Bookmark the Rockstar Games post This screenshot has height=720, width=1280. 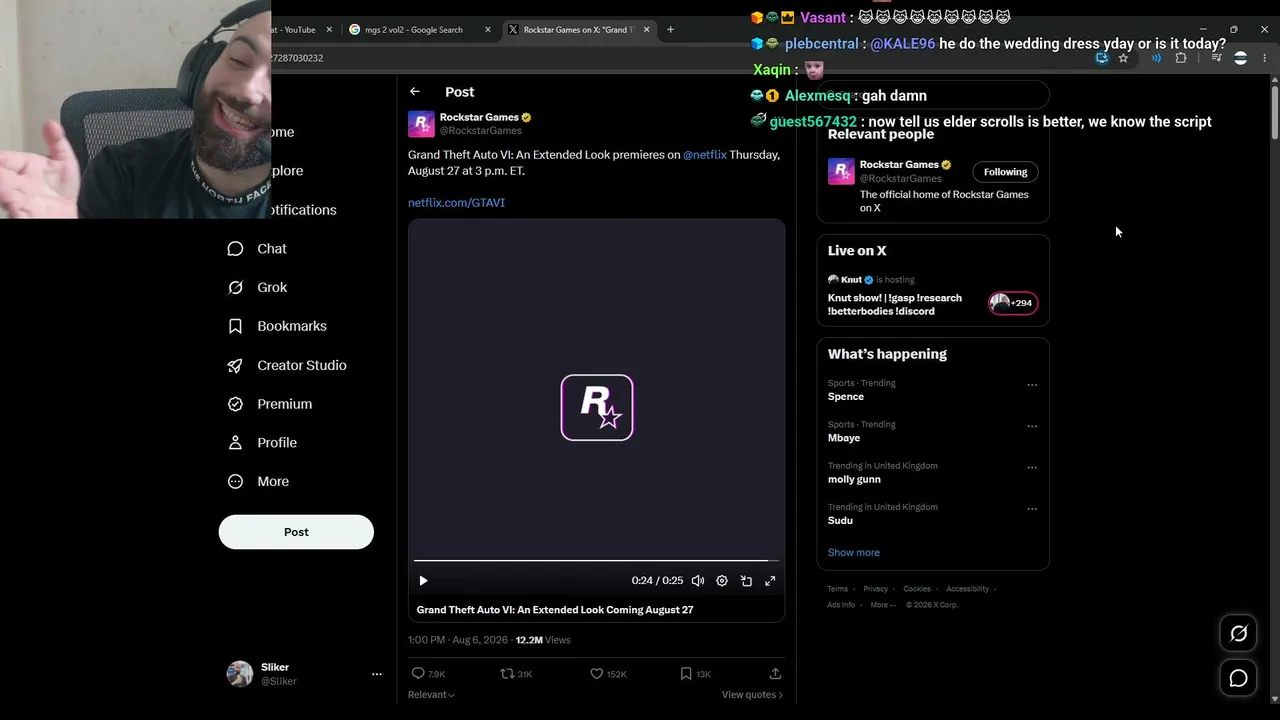tap(695, 674)
